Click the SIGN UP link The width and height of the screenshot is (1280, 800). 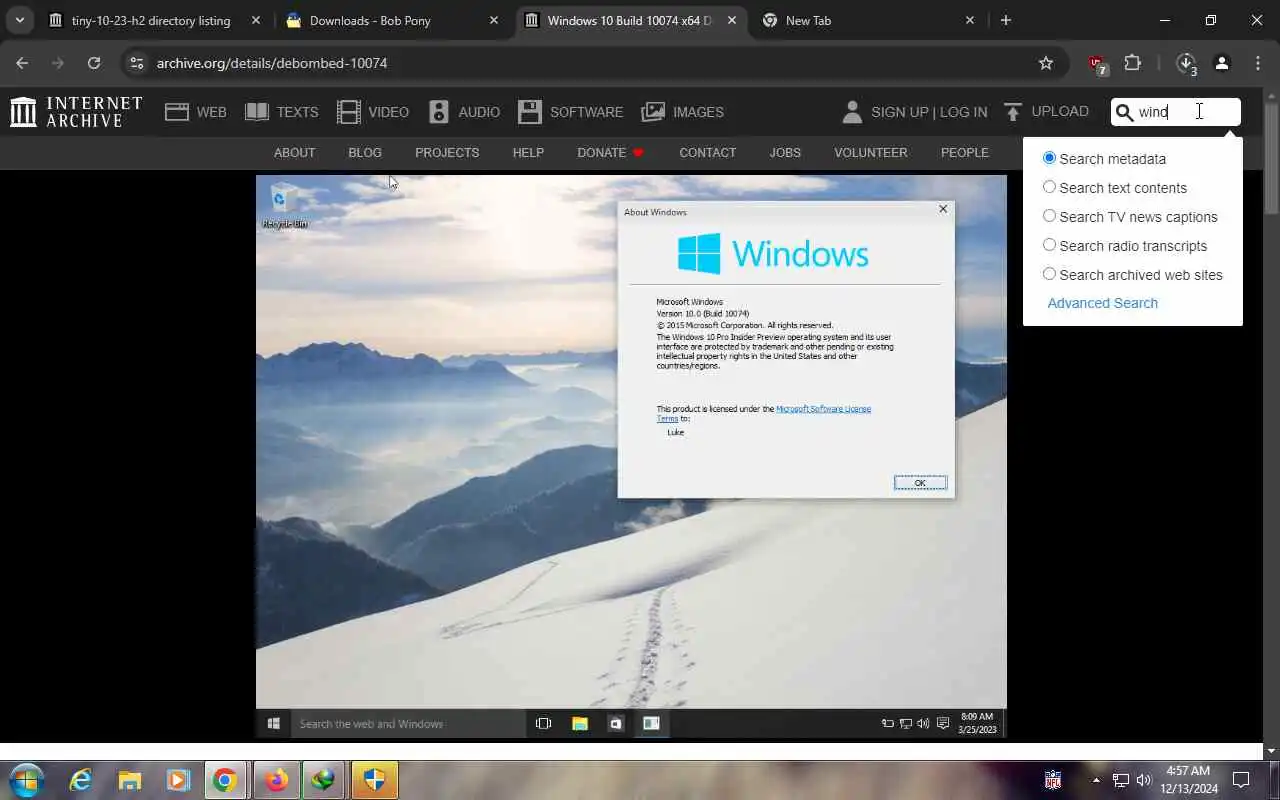[899, 112]
